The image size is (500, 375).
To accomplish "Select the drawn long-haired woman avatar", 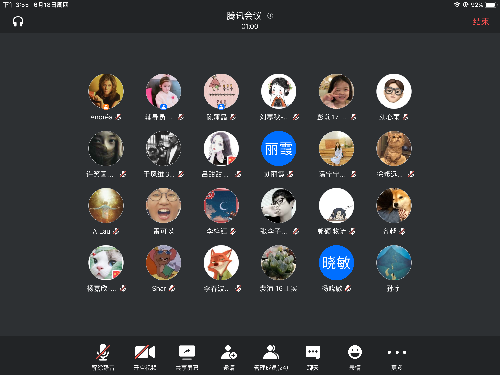I will point(221,148).
